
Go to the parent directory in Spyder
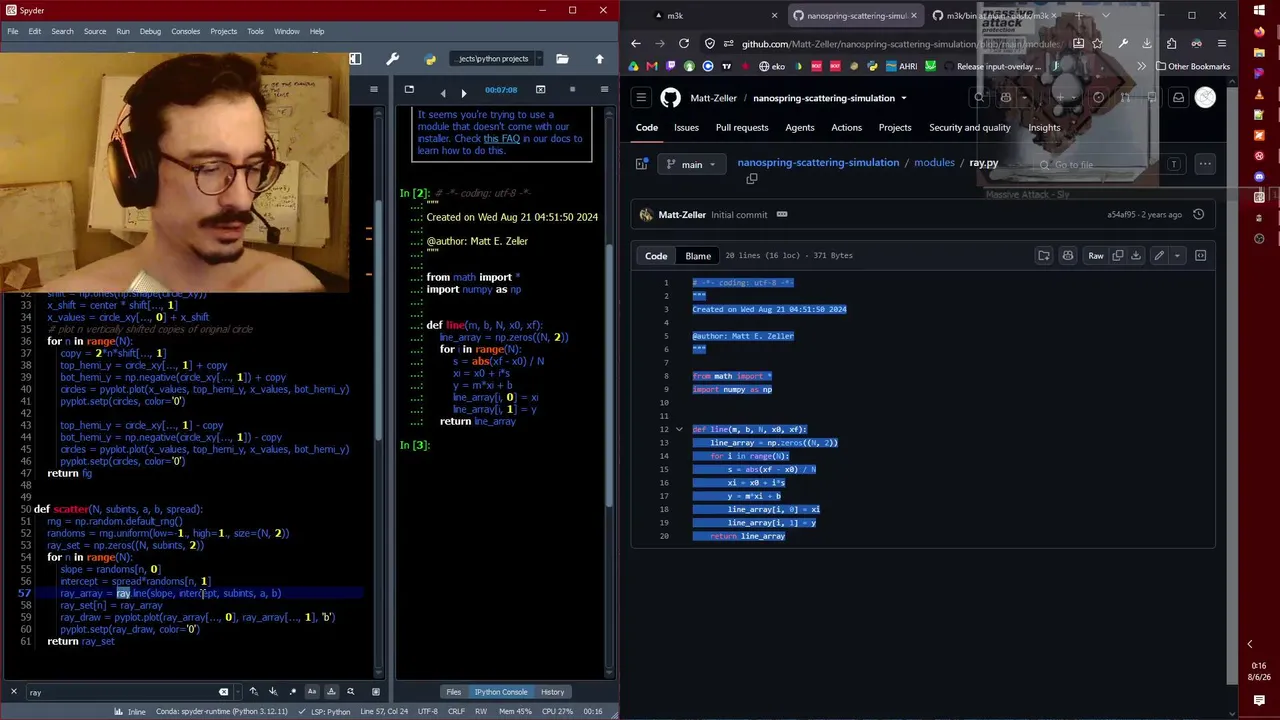pyautogui.click(x=599, y=59)
